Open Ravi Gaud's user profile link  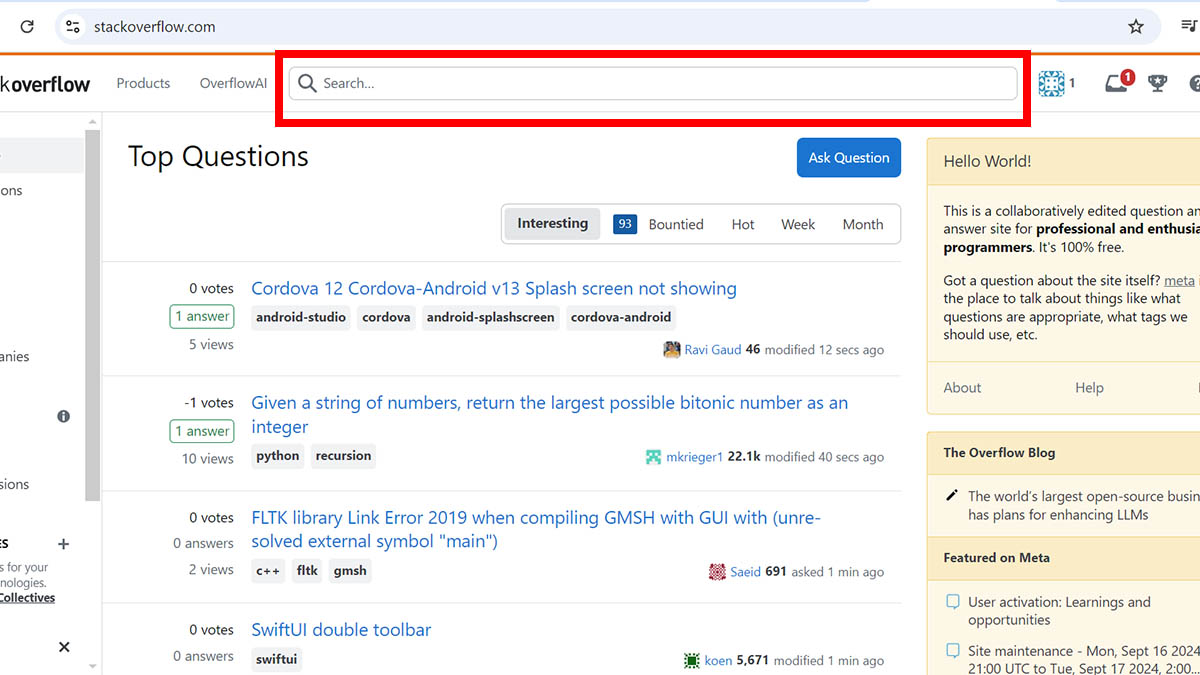pyautogui.click(x=713, y=350)
